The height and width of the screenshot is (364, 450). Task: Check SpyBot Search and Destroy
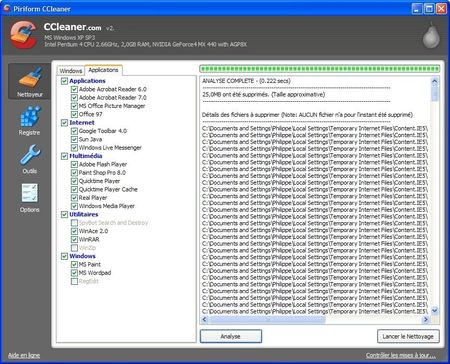(74, 223)
